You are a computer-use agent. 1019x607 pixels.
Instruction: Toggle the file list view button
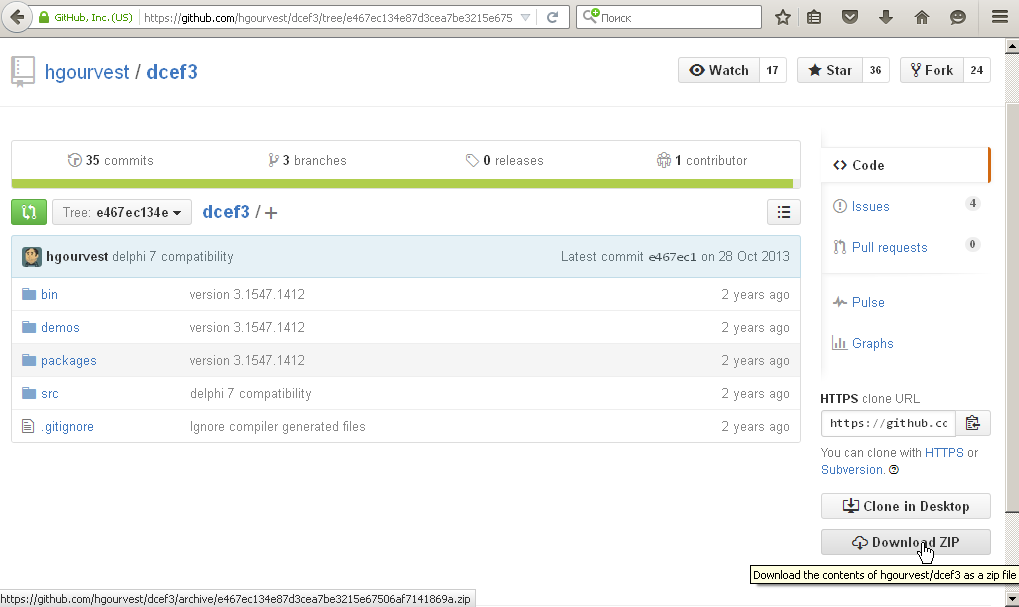(x=783, y=212)
